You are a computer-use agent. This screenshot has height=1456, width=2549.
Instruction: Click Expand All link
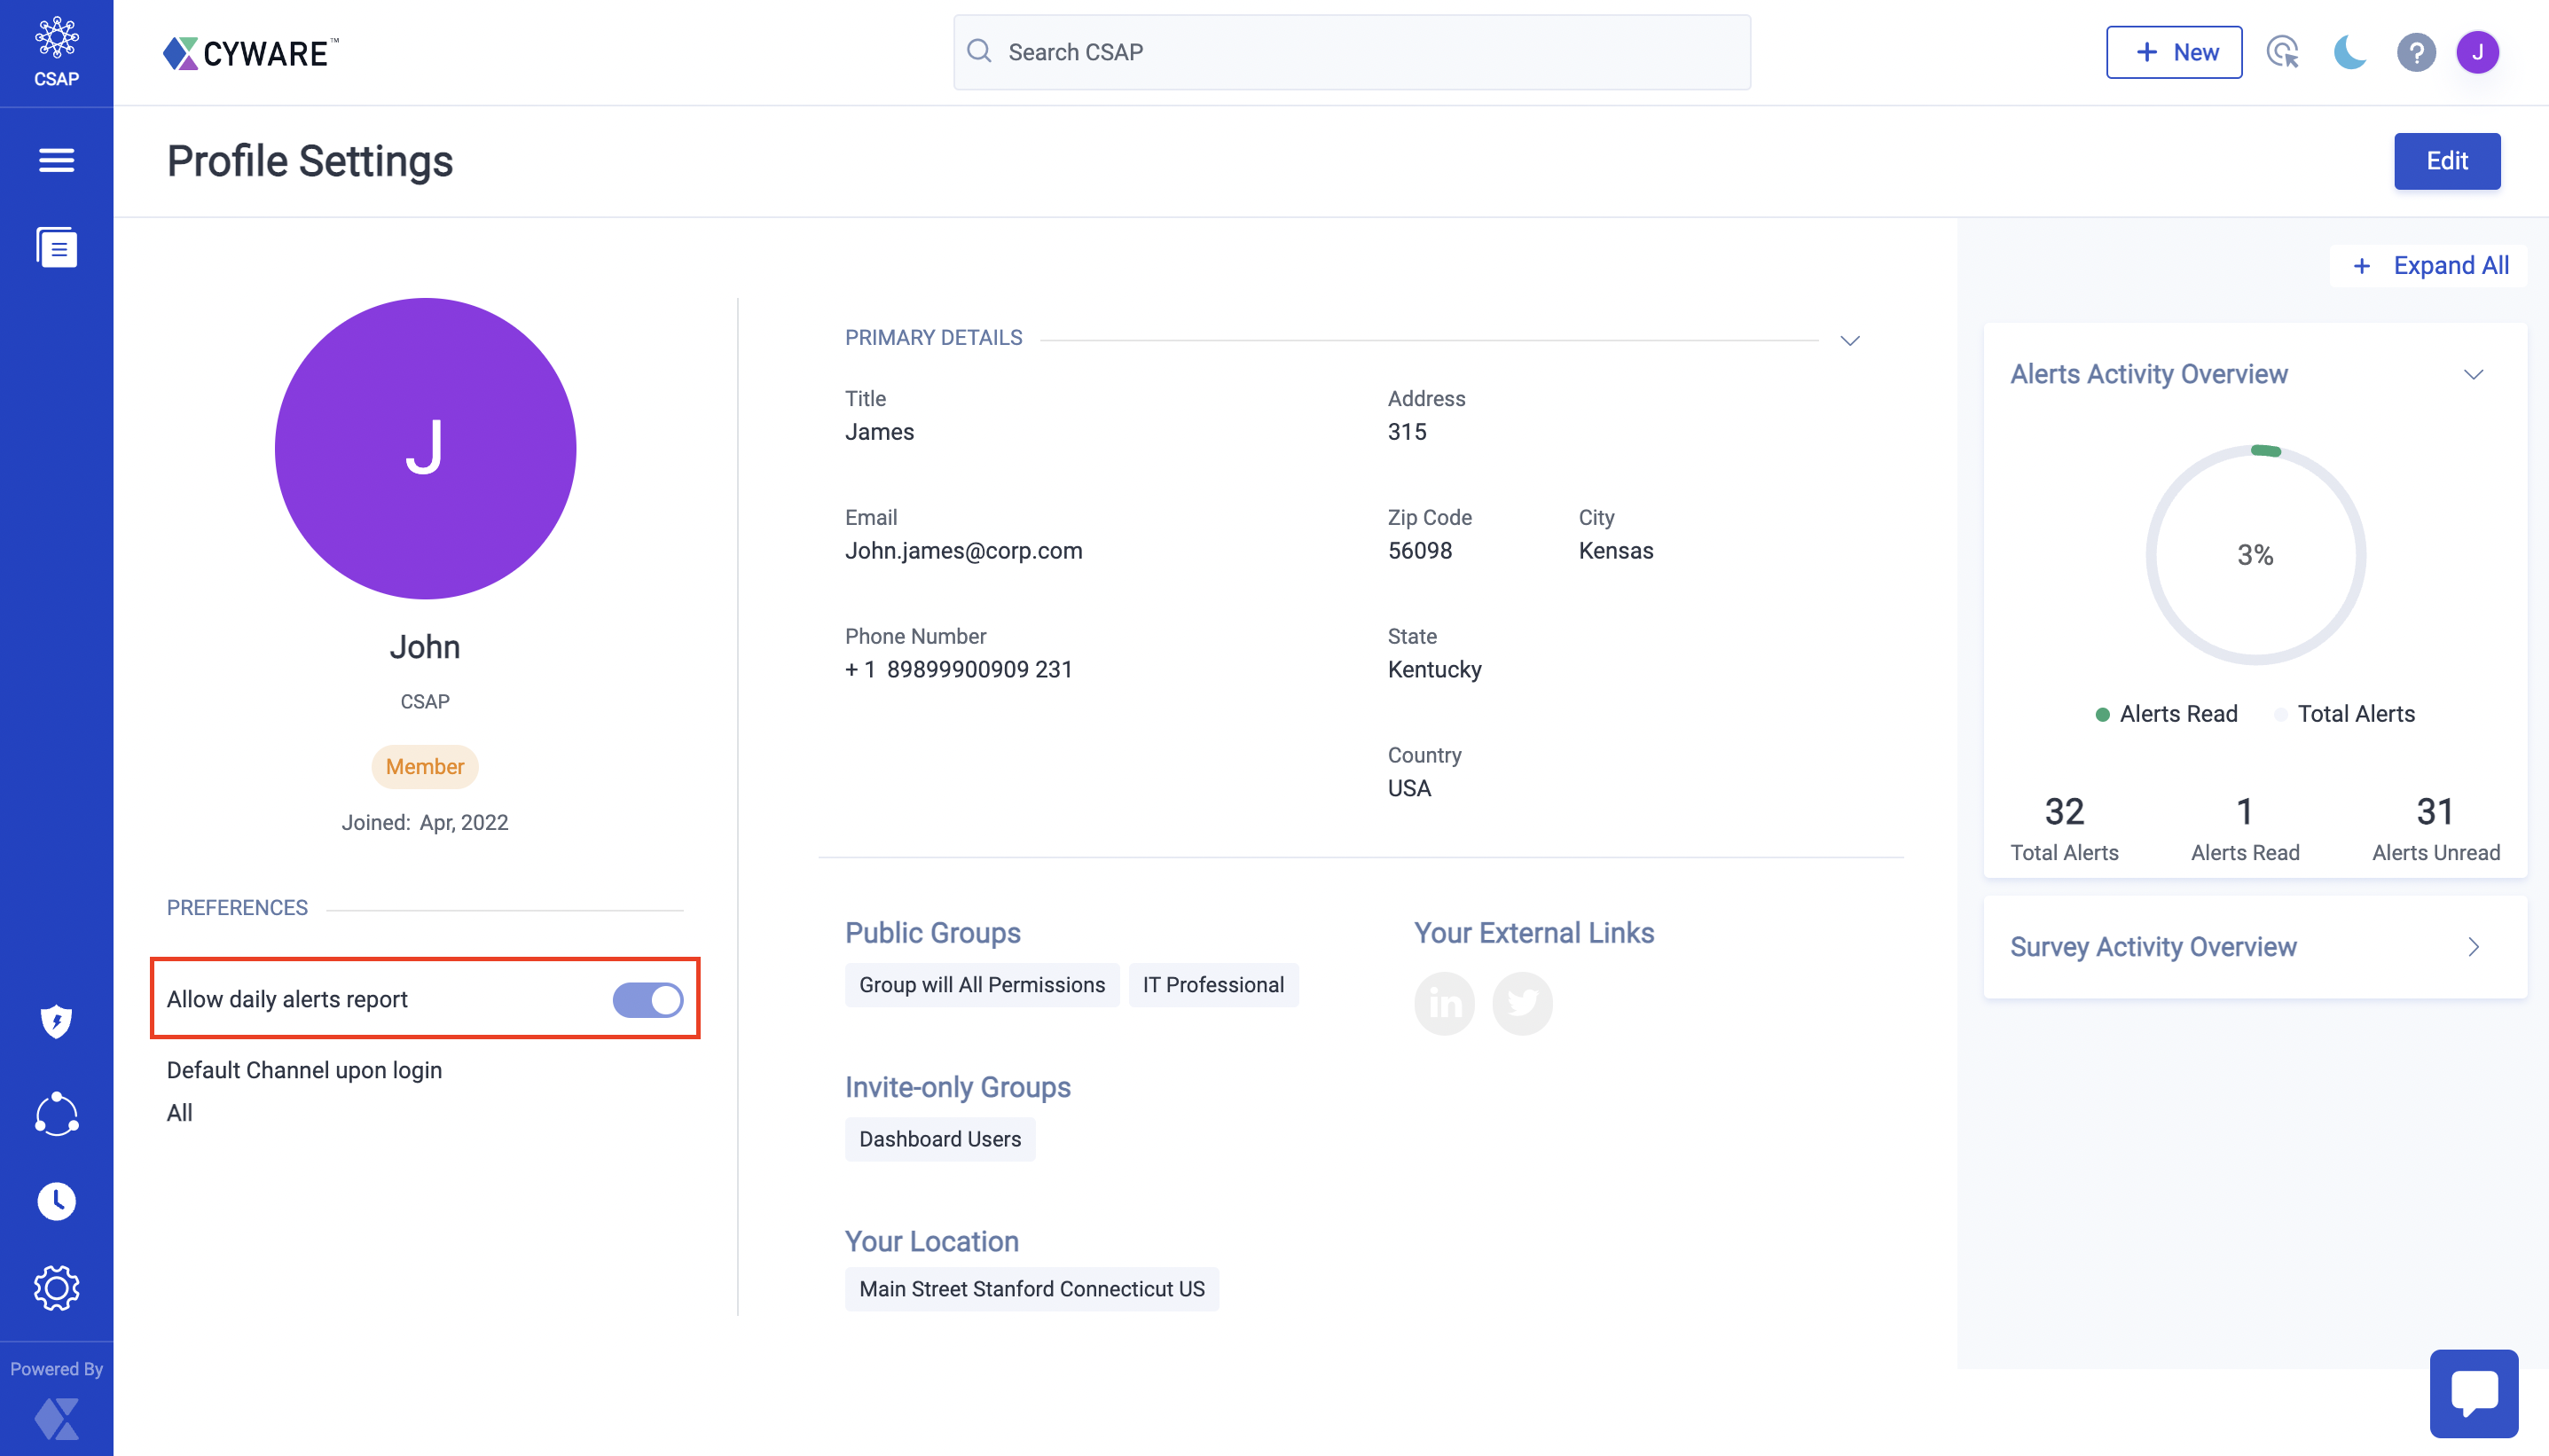coord(2429,265)
